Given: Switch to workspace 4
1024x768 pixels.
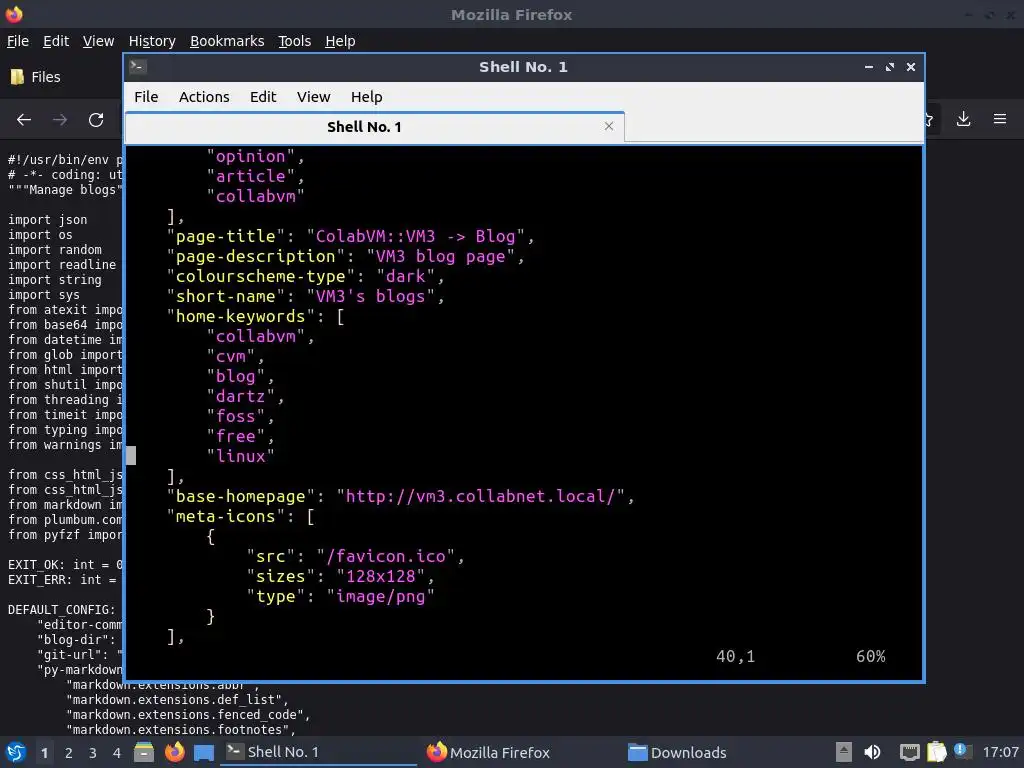Looking at the screenshot, I should point(117,753).
